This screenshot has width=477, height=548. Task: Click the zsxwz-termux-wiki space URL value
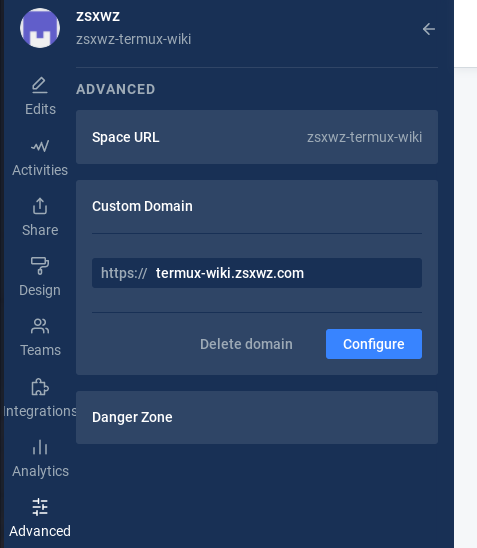pos(364,137)
